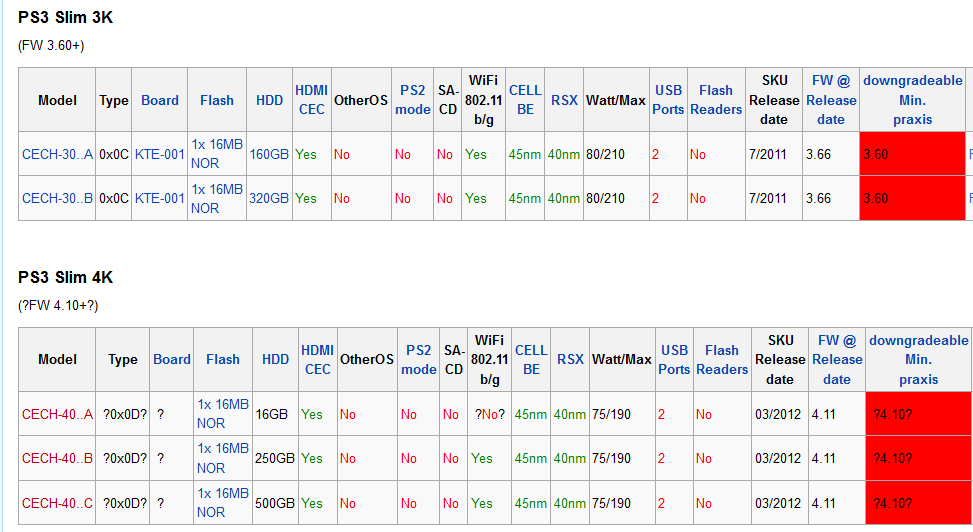Click Flash header in PS3 Slim 3K table

tap(217, 100)
